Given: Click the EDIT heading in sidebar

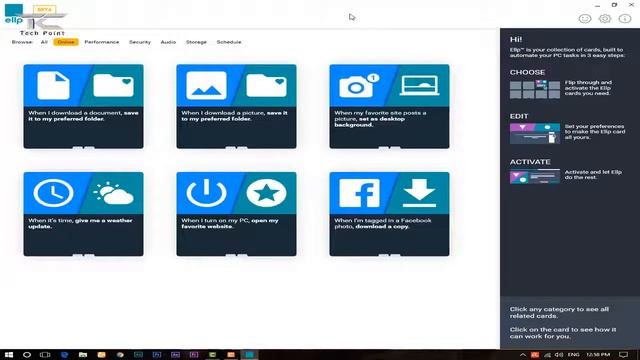Looking at the screenshot, I should [x=519, y=116].
